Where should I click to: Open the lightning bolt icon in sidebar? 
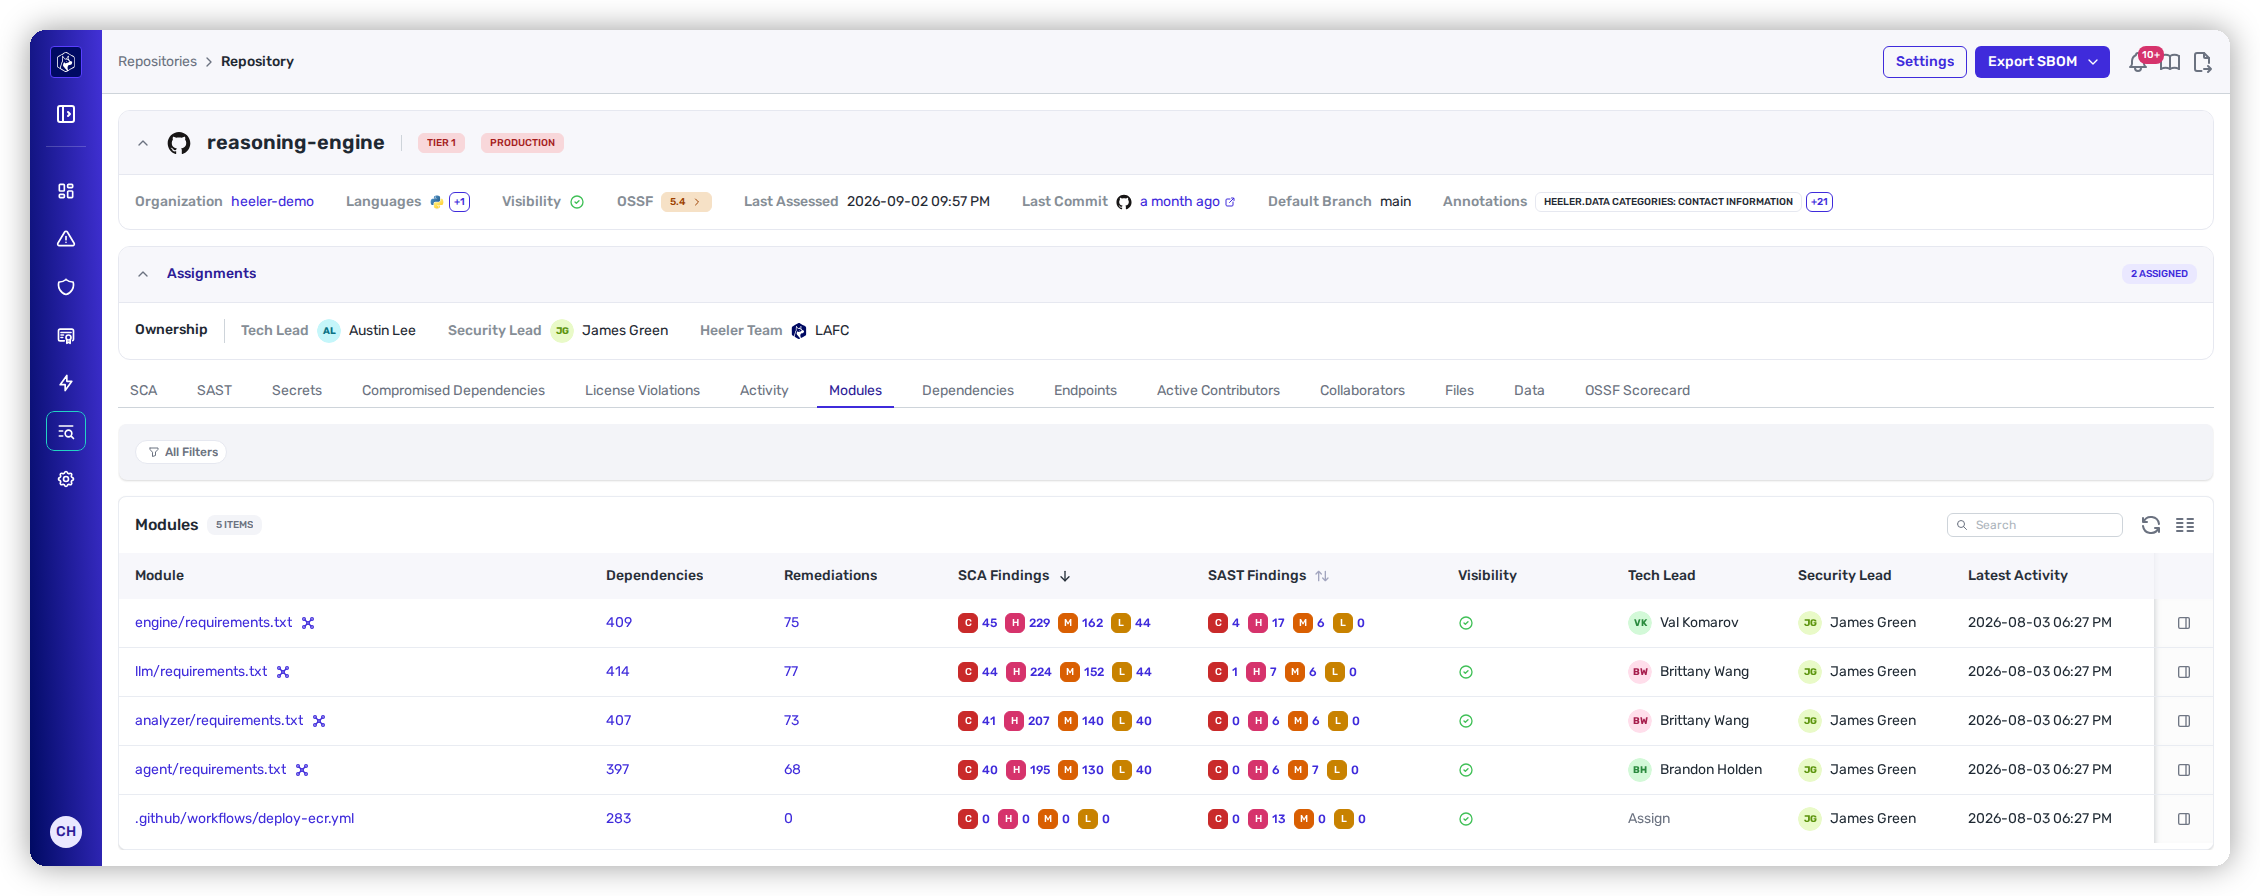(66, 383)
